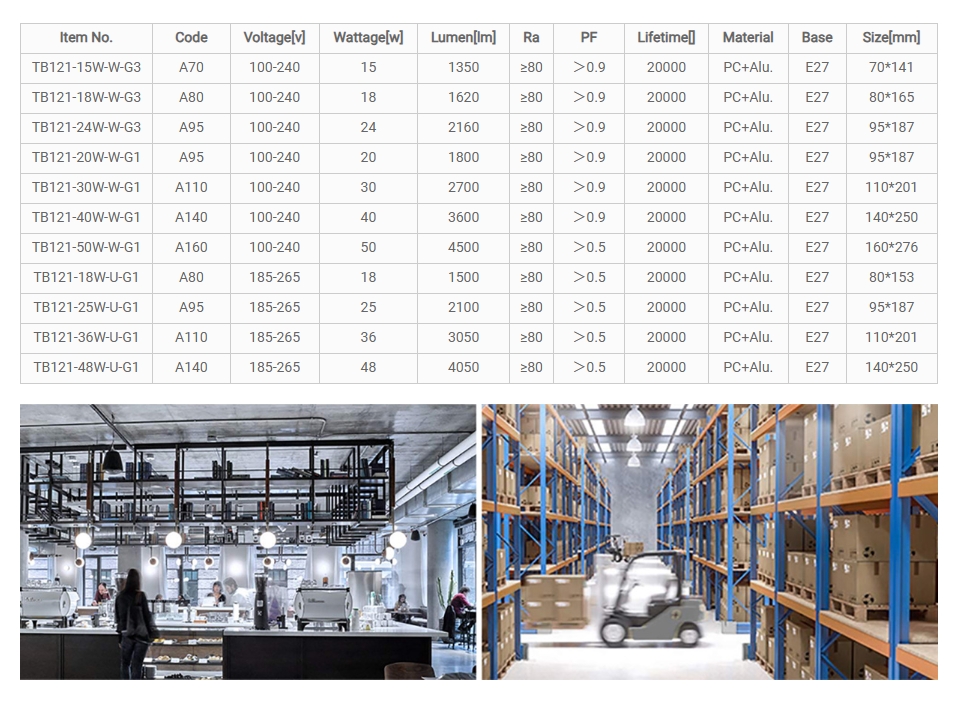The width and height of the screenshot is (957, 705).
Task: Click item number TB121-30W-W-G1
Action: [x=86, y=187]
